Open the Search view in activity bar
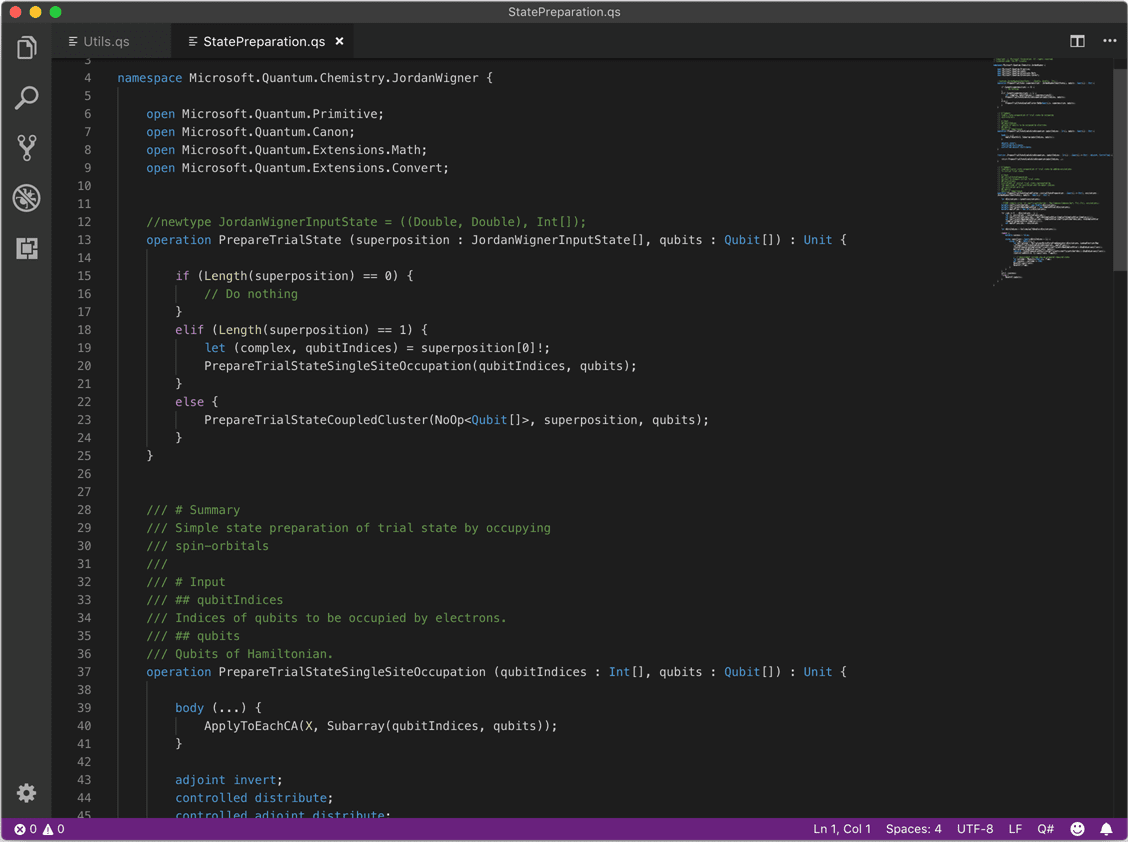This screenshot has height=842, width=1128. click(27, 98)
